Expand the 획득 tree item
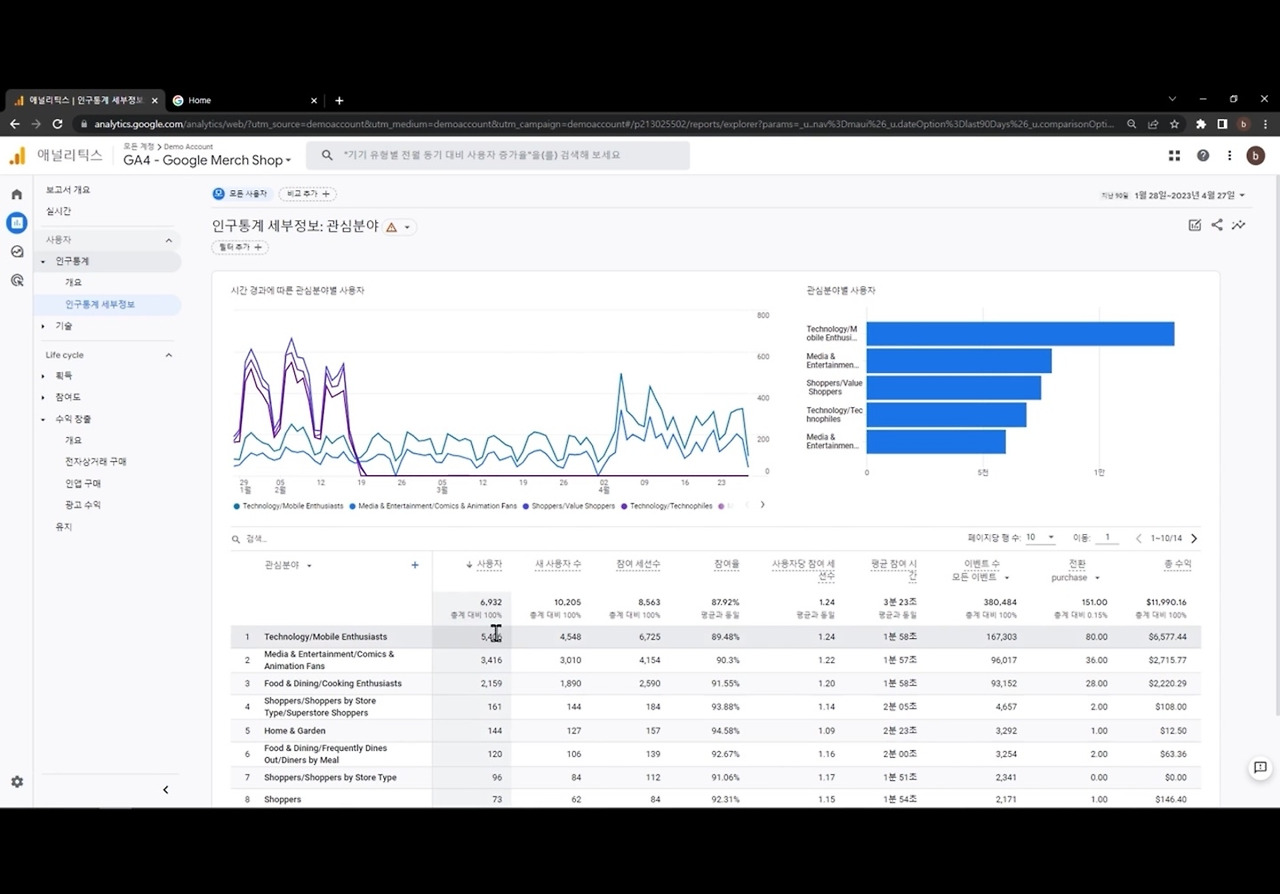Image resolution: width=1280 pixels, height=894 pixels. point(43,376)
